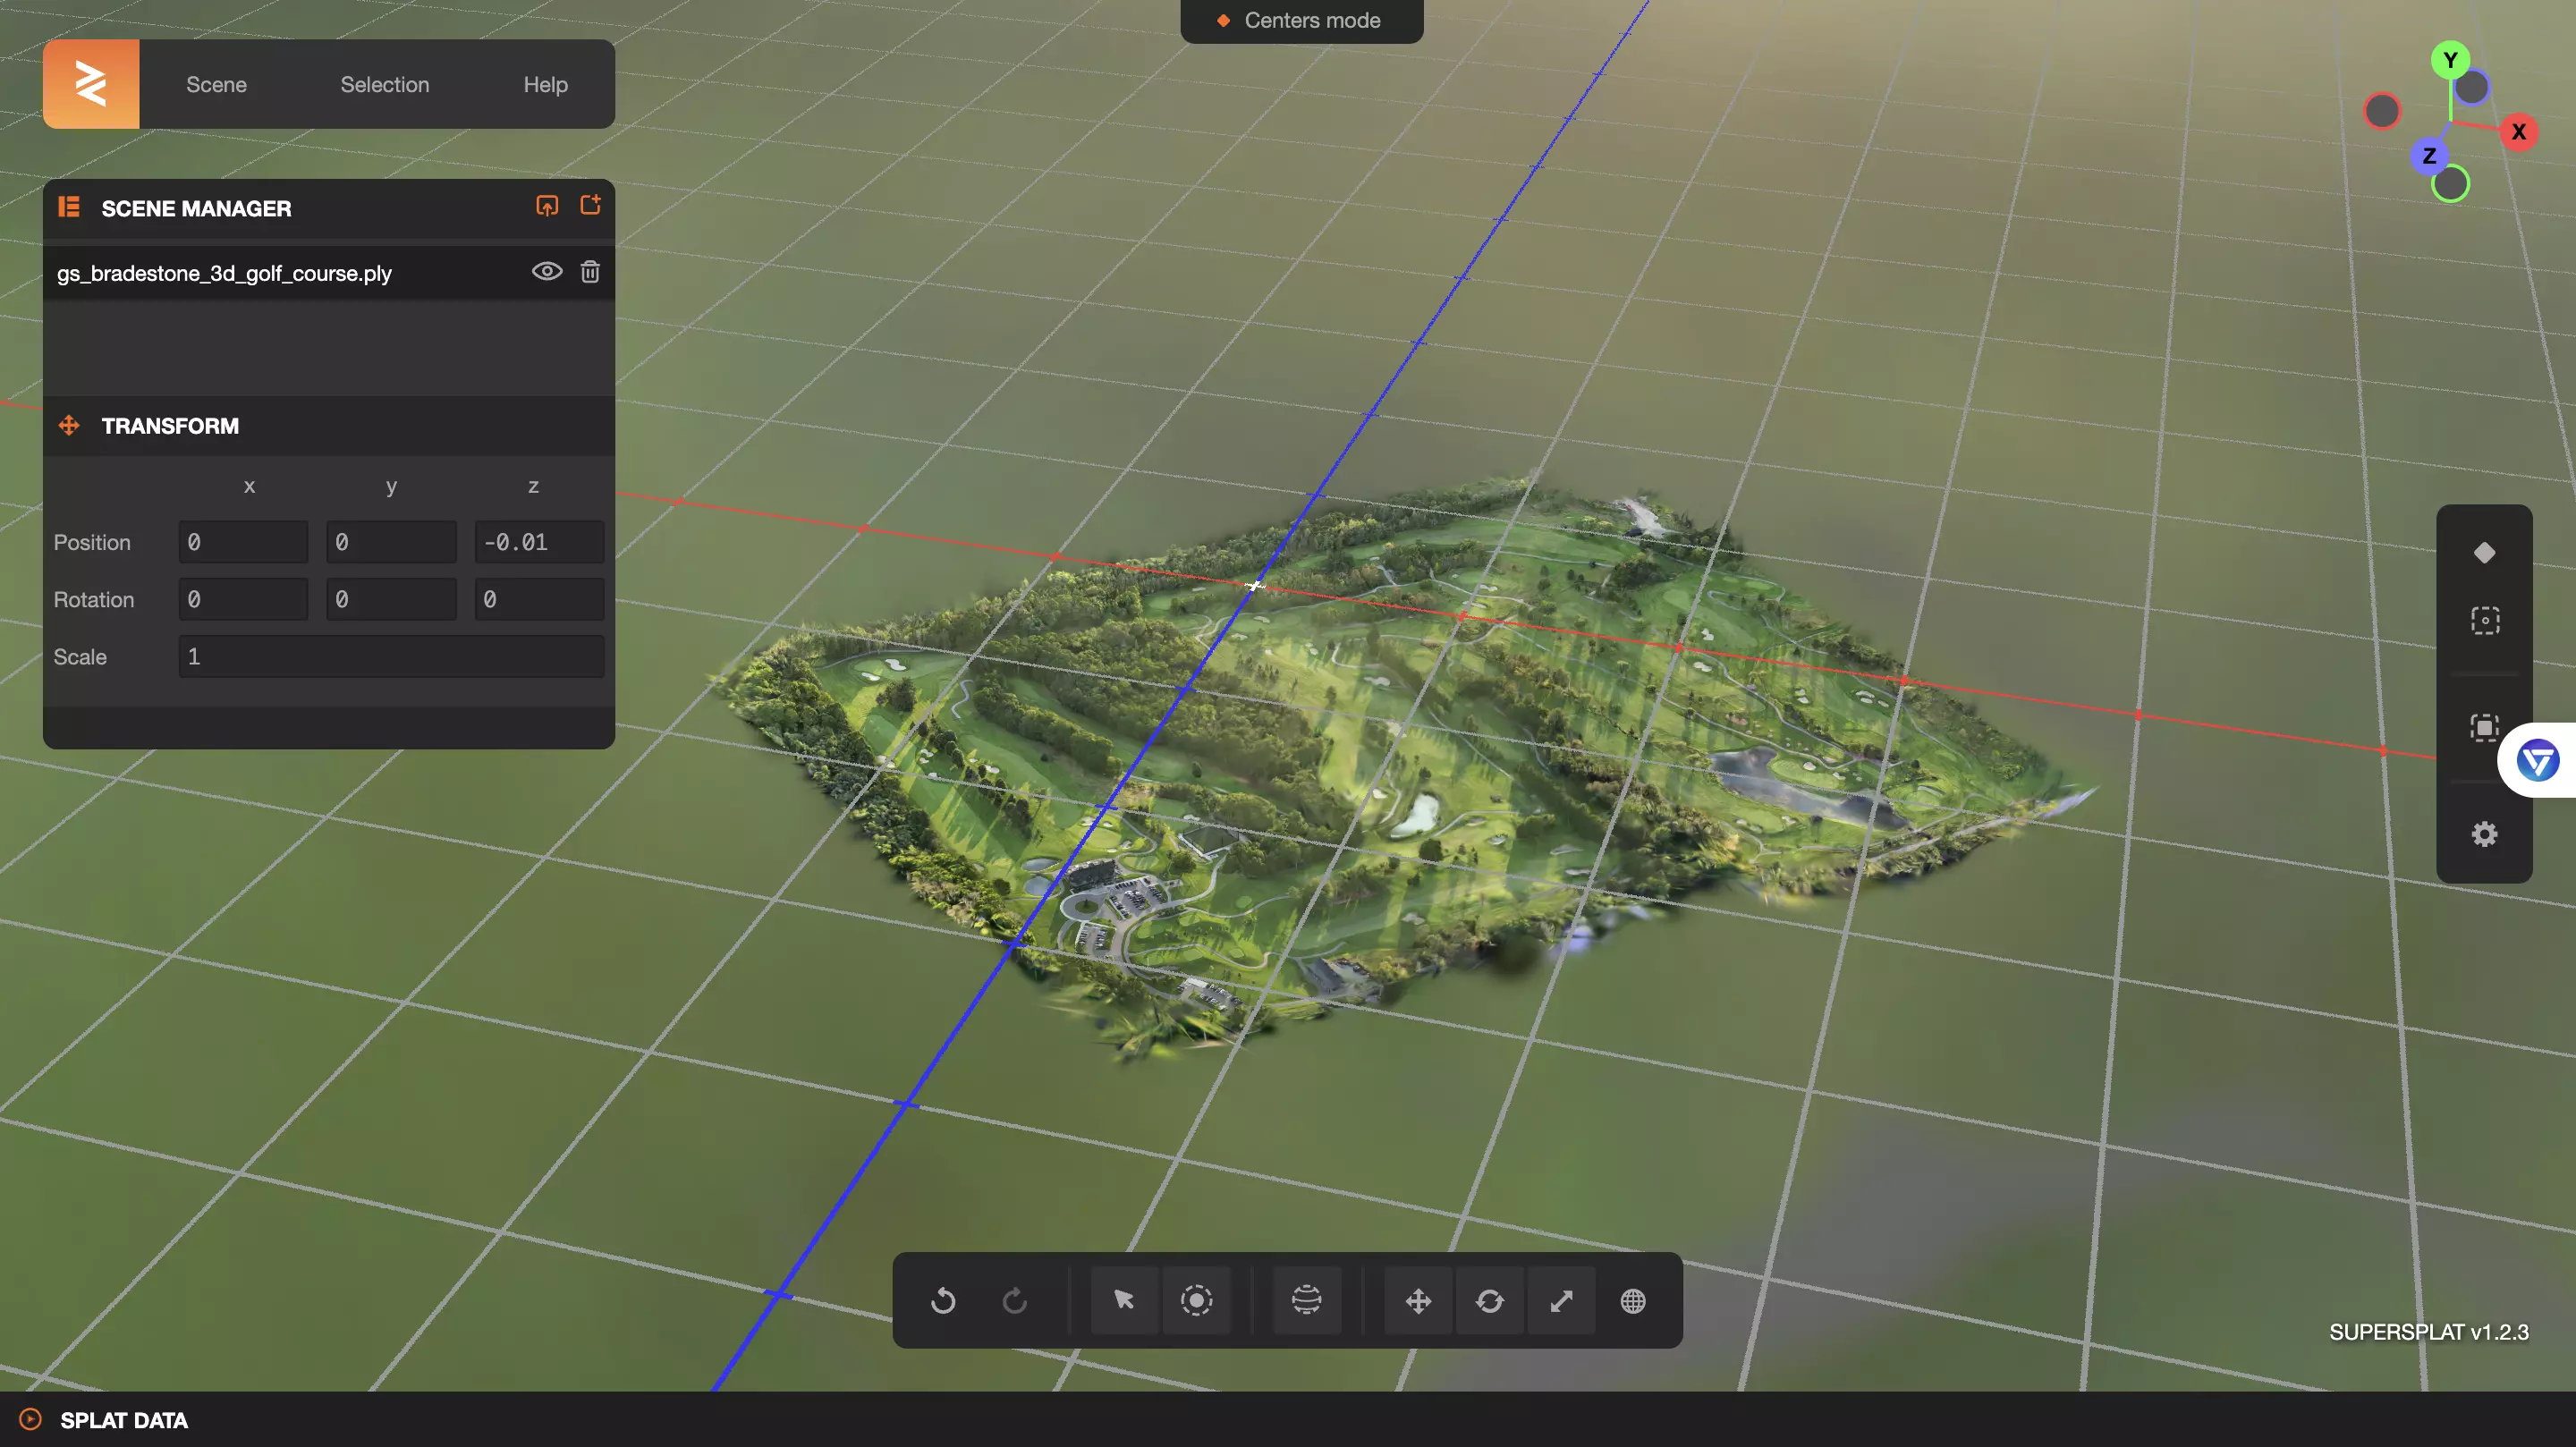Open the Scene menu

(x=216, y=84)
